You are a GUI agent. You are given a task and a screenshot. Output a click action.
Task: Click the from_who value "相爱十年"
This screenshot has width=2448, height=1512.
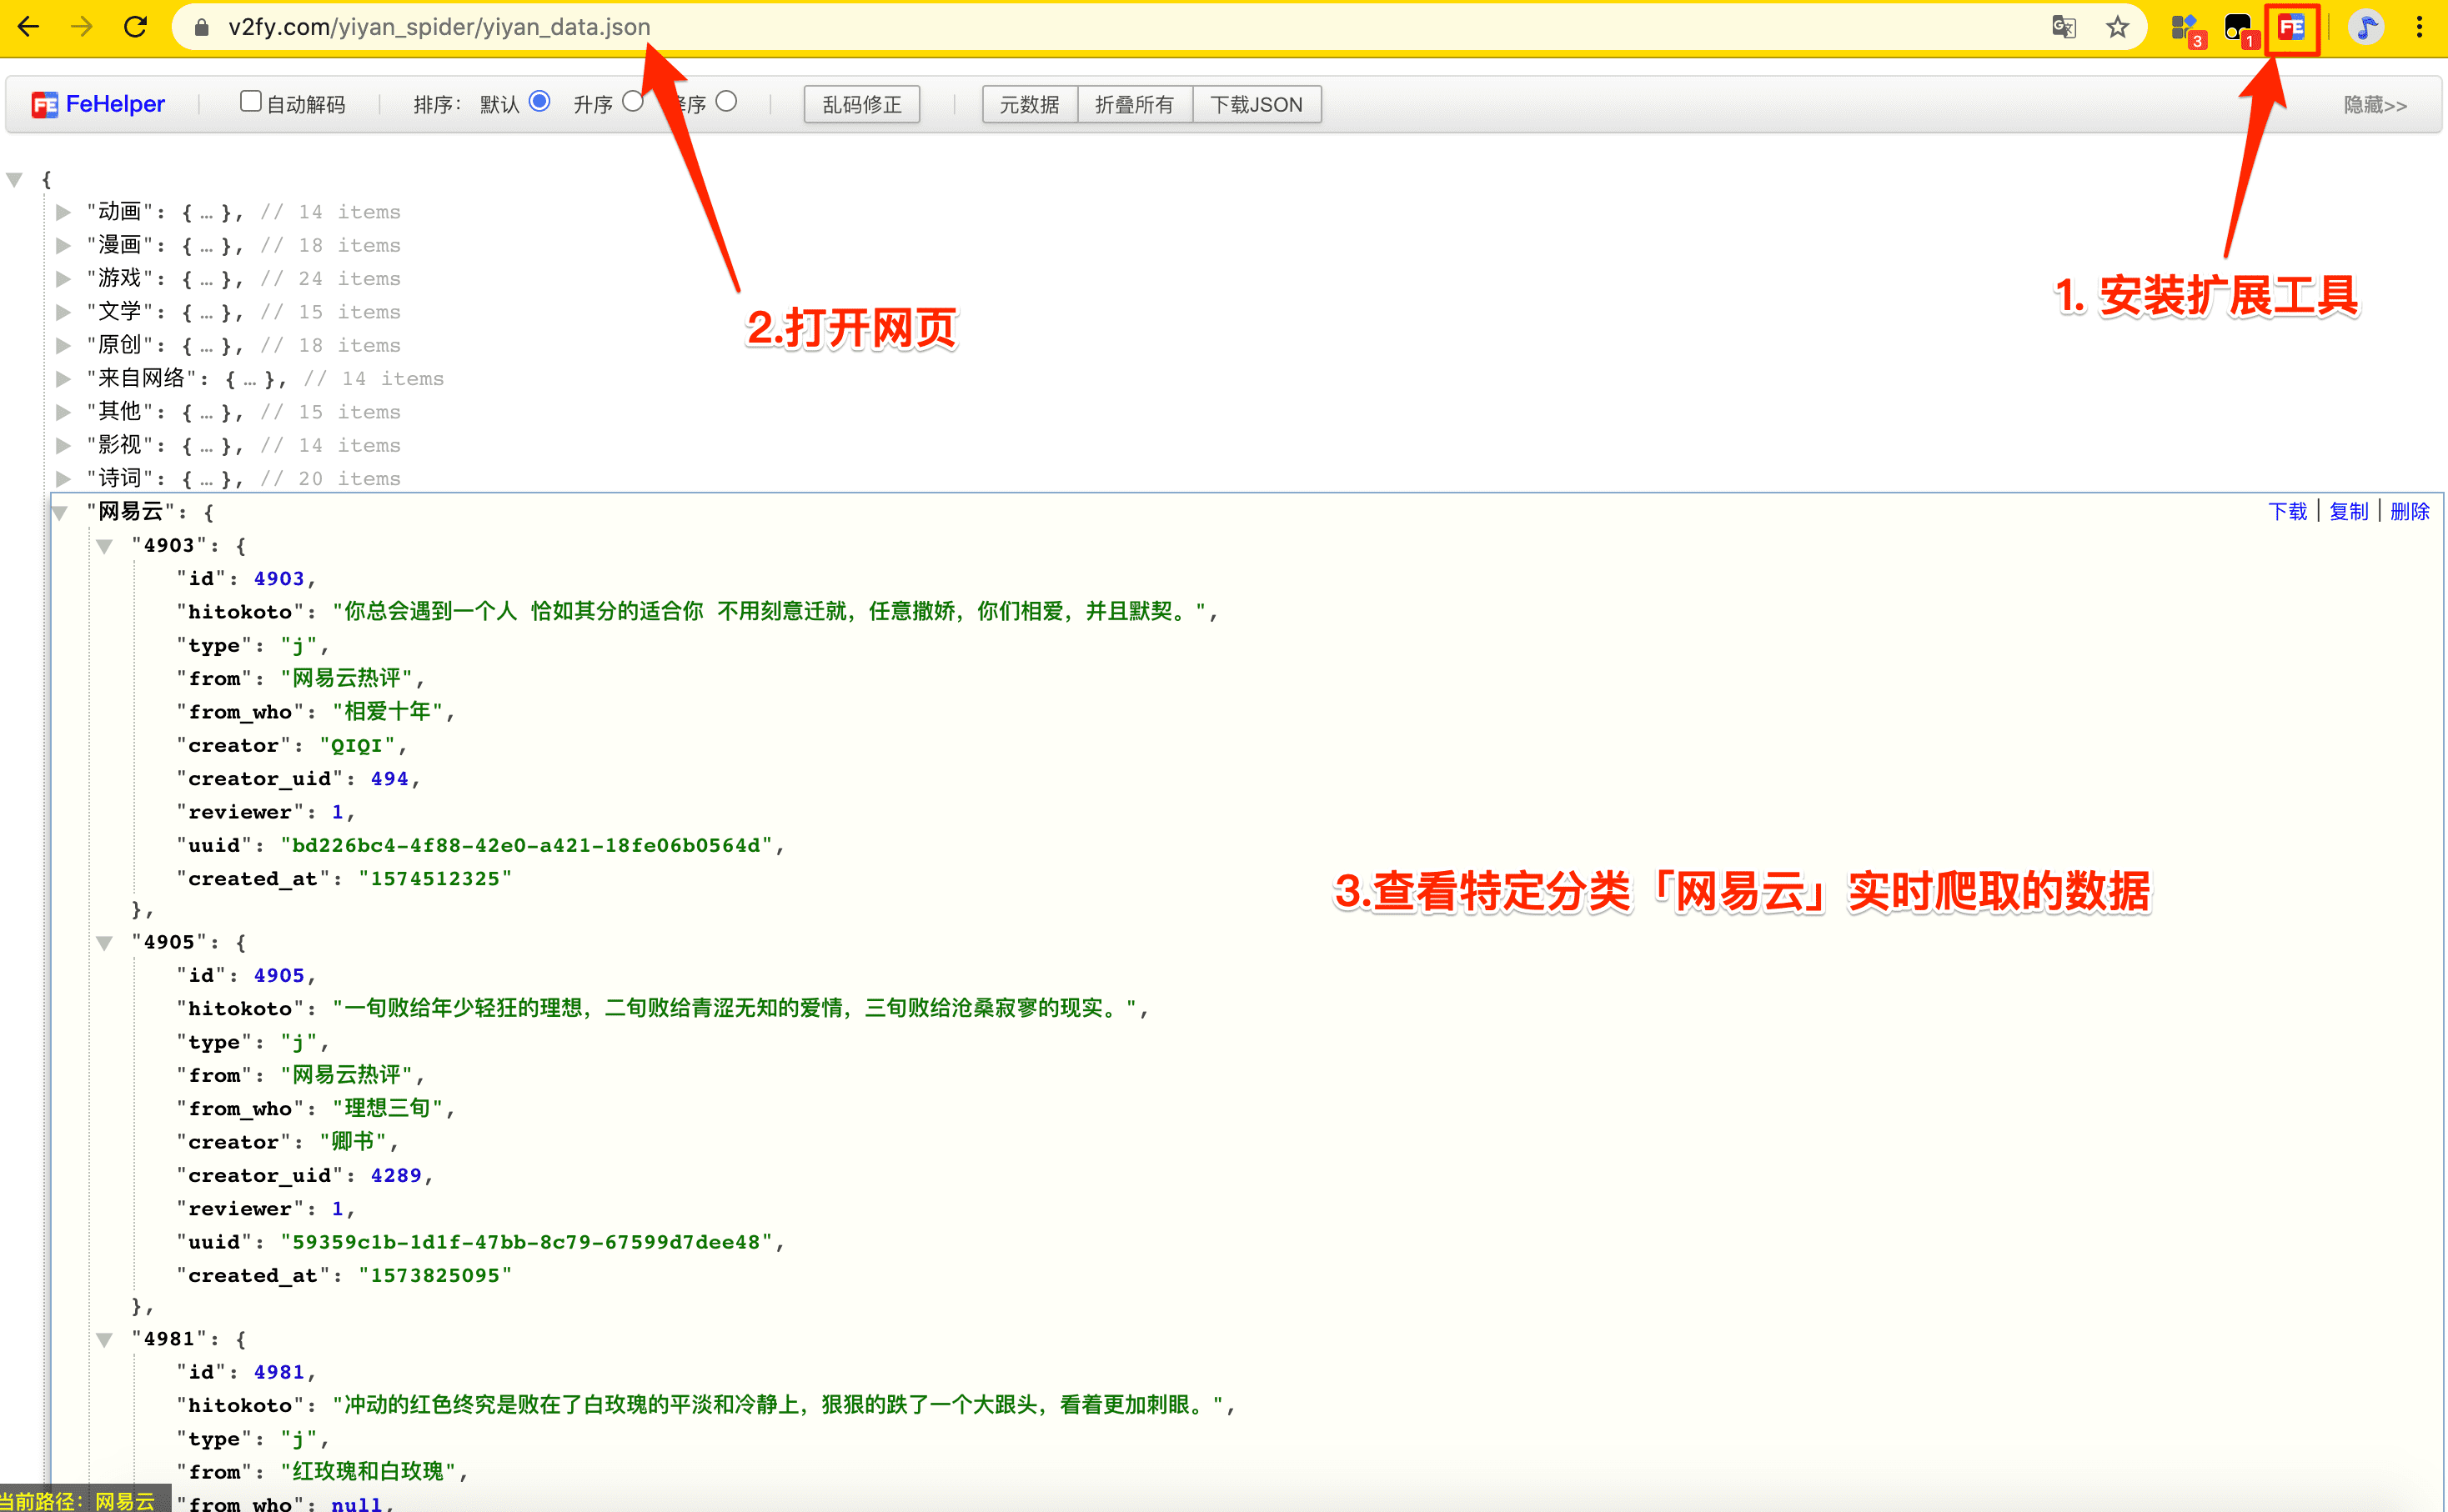coord(388,711)
